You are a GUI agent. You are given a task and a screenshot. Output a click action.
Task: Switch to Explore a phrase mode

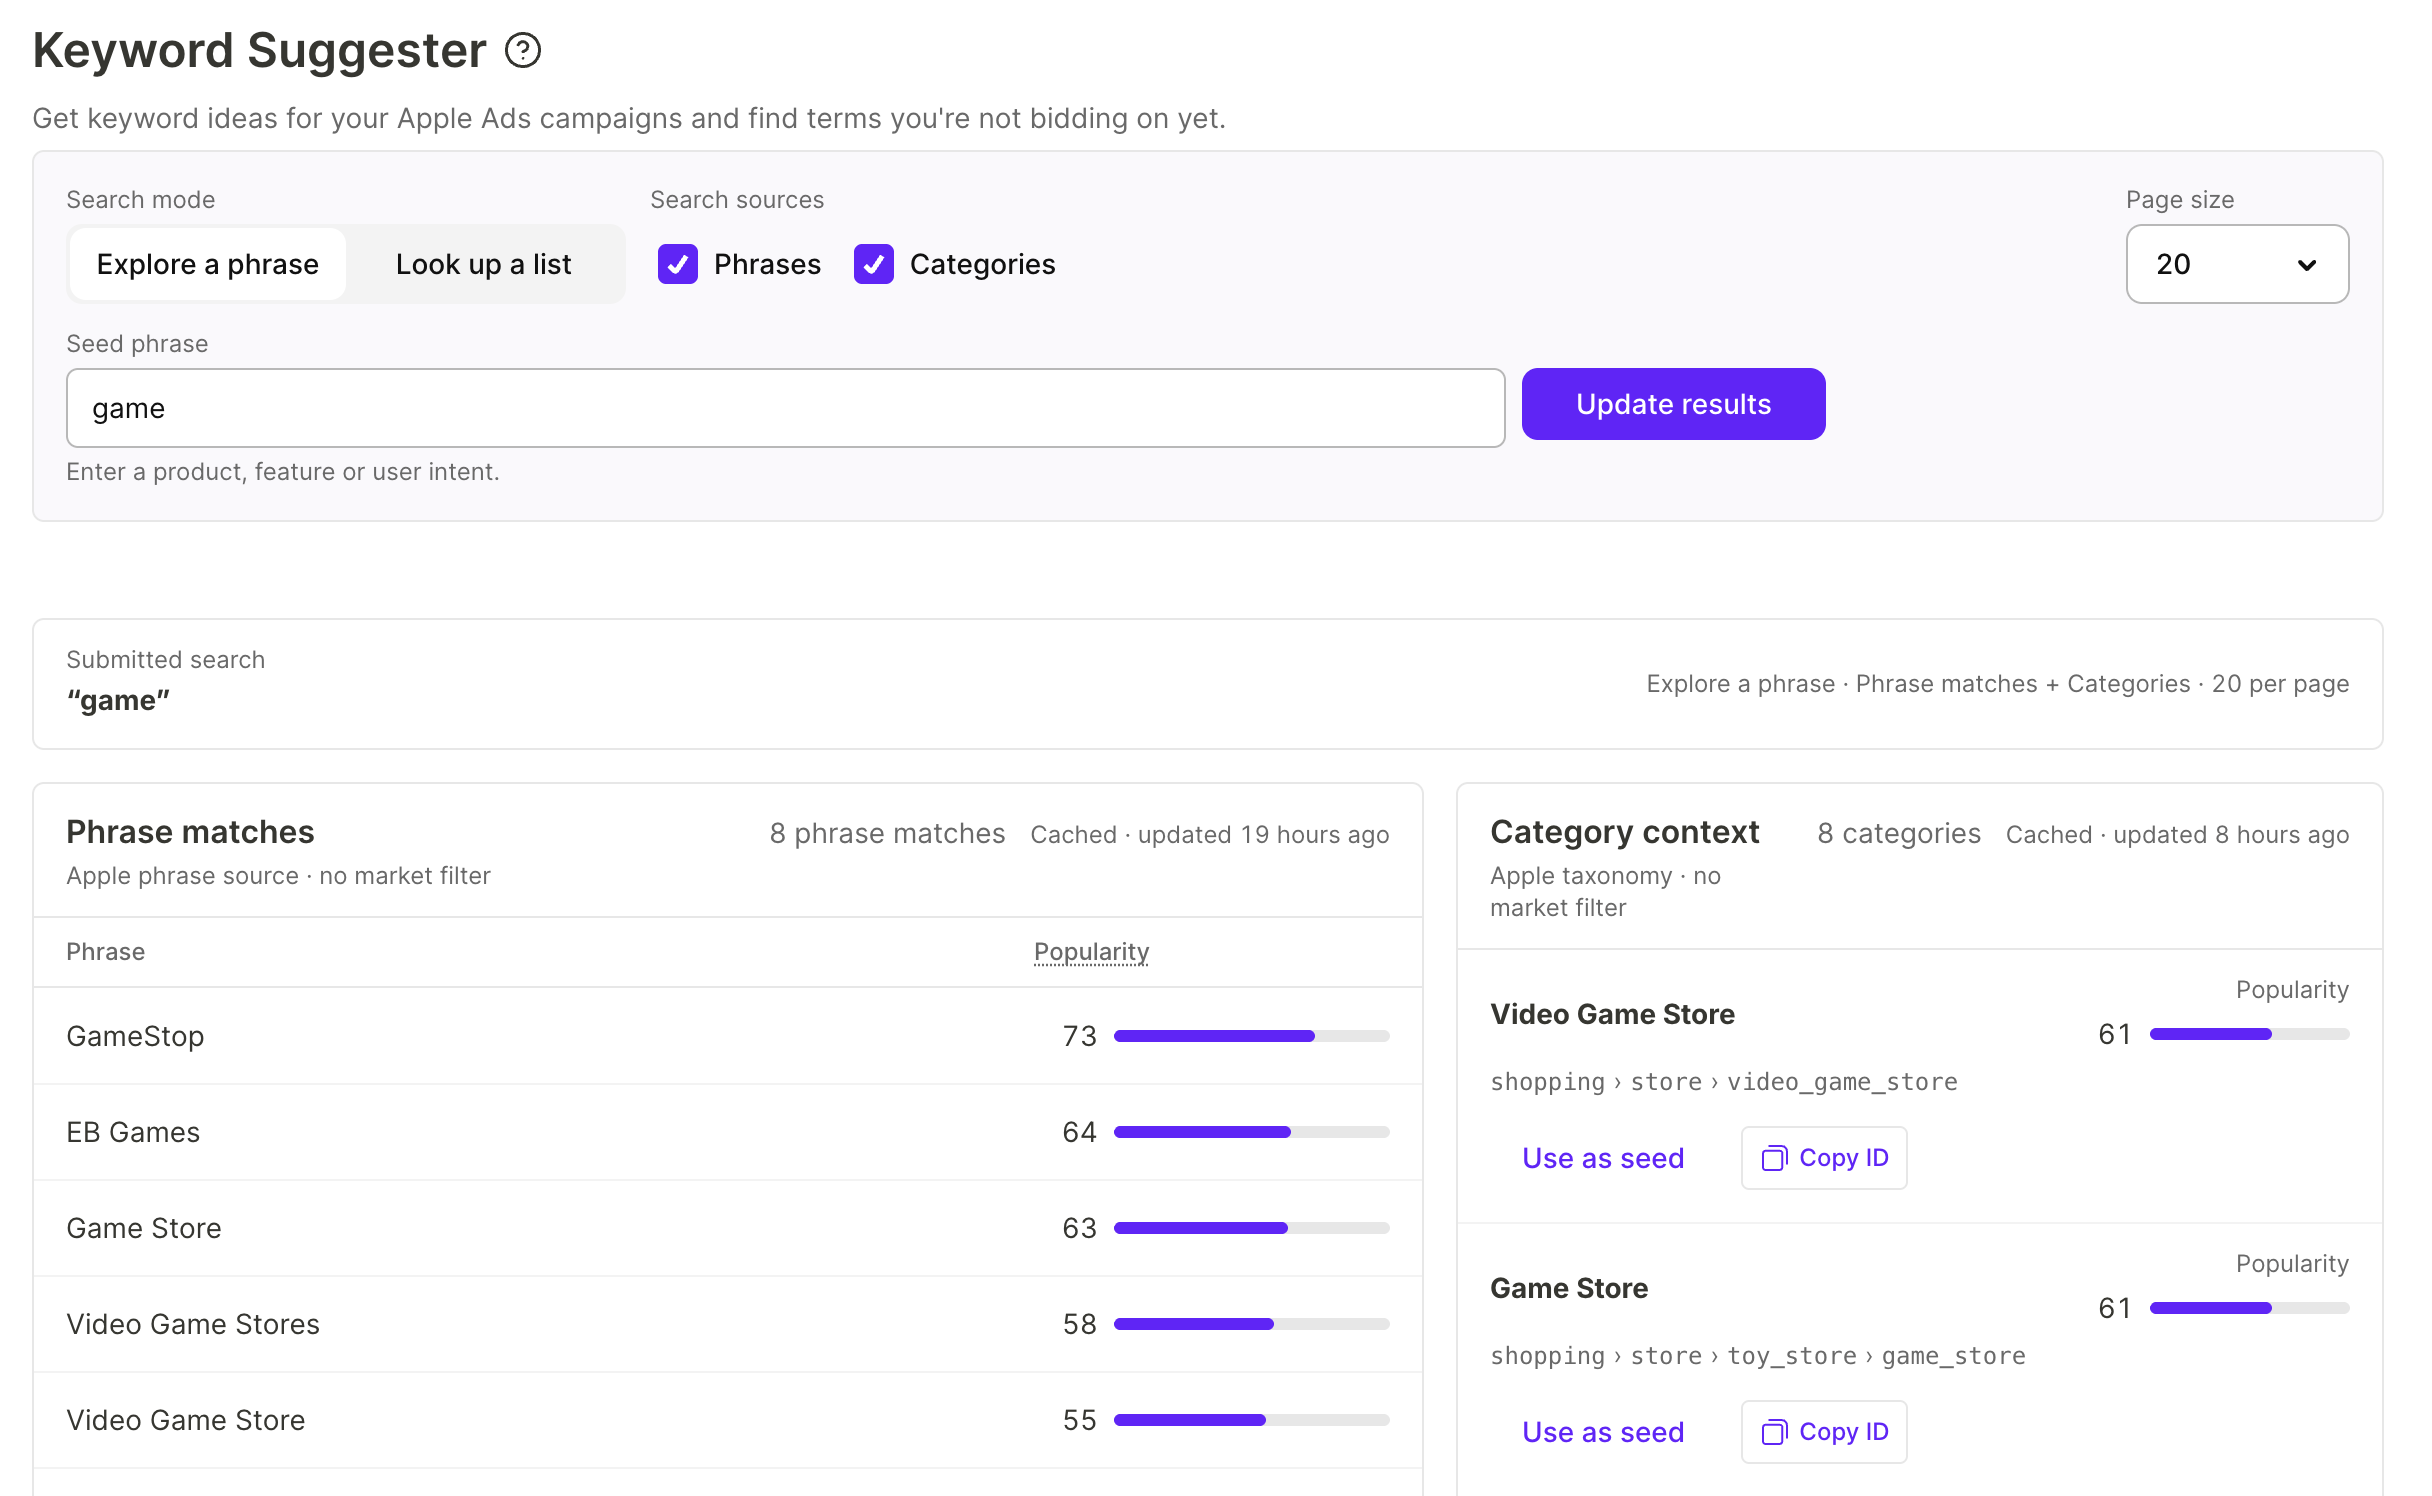208,264
